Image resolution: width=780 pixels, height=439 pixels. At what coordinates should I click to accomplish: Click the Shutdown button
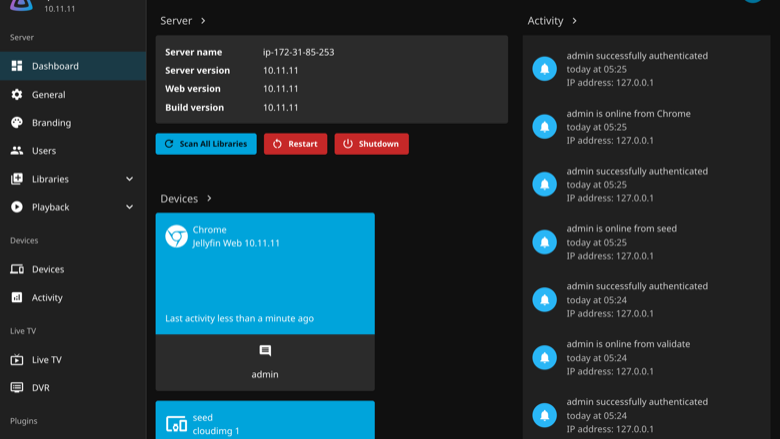[x=372, y=144]
